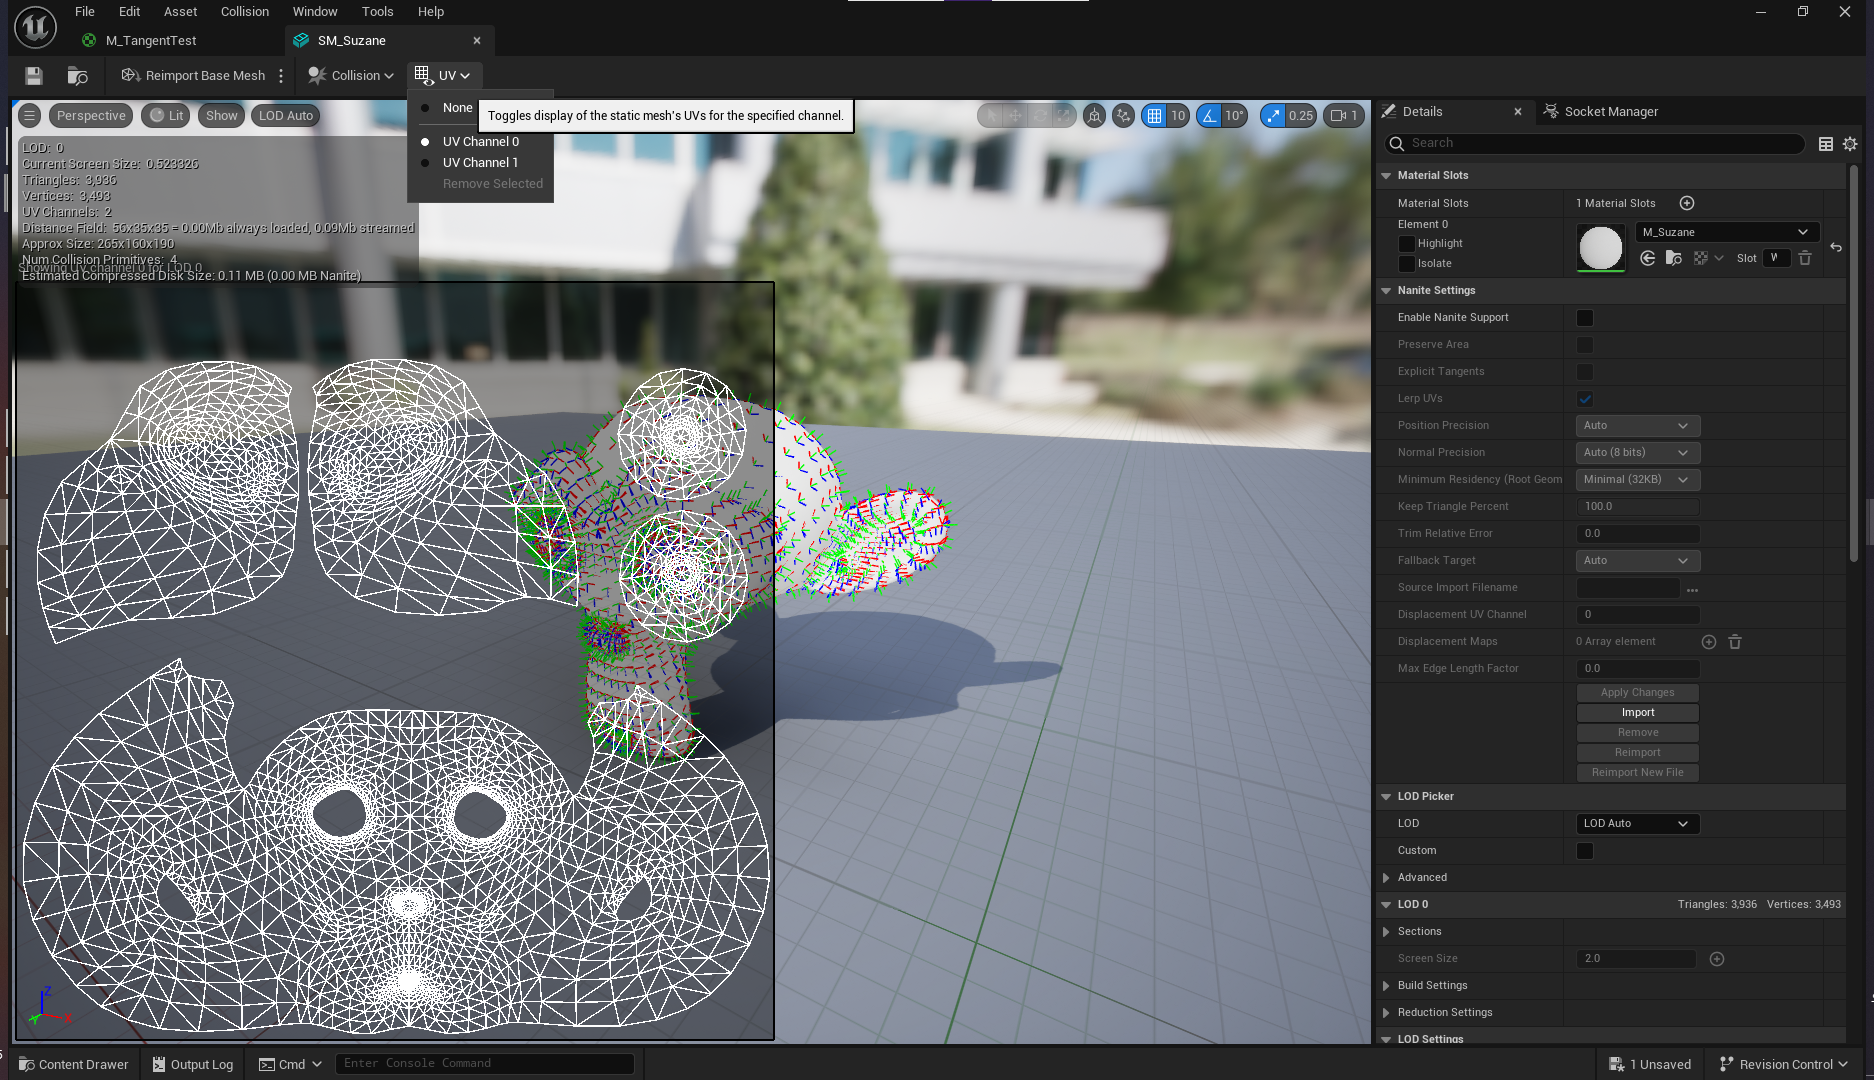Screen dimensions: 1874x1080
Task: Open the Tools menu
Action: pyautogui.click(x=377, y=12)
